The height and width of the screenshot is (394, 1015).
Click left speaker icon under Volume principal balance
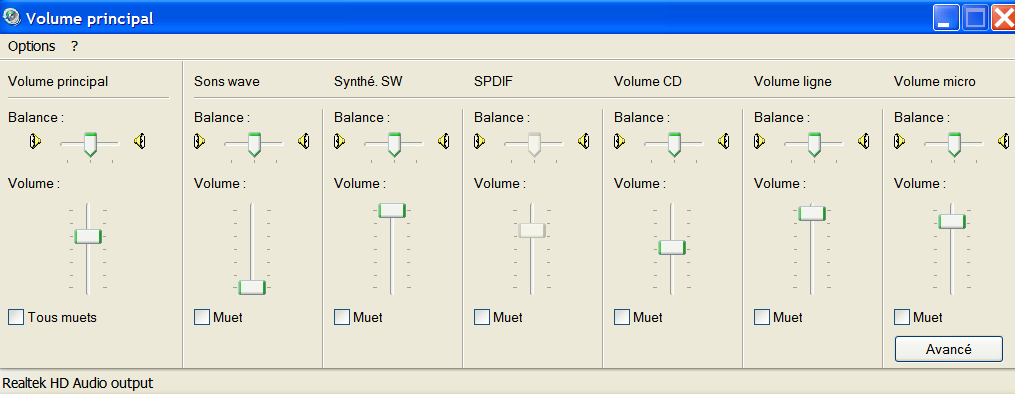click(x=36, y=140)
